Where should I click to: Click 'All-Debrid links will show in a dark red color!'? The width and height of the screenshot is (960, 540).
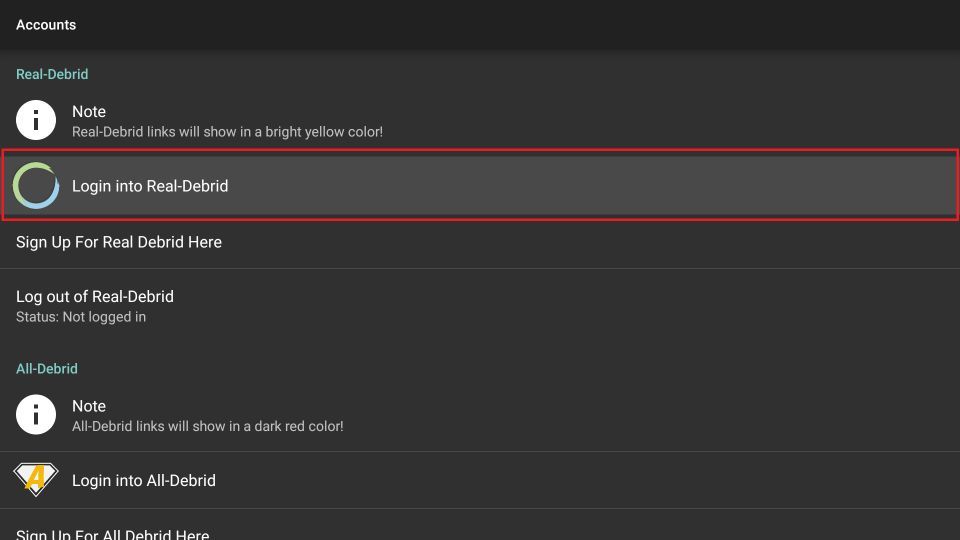[208, 426]
